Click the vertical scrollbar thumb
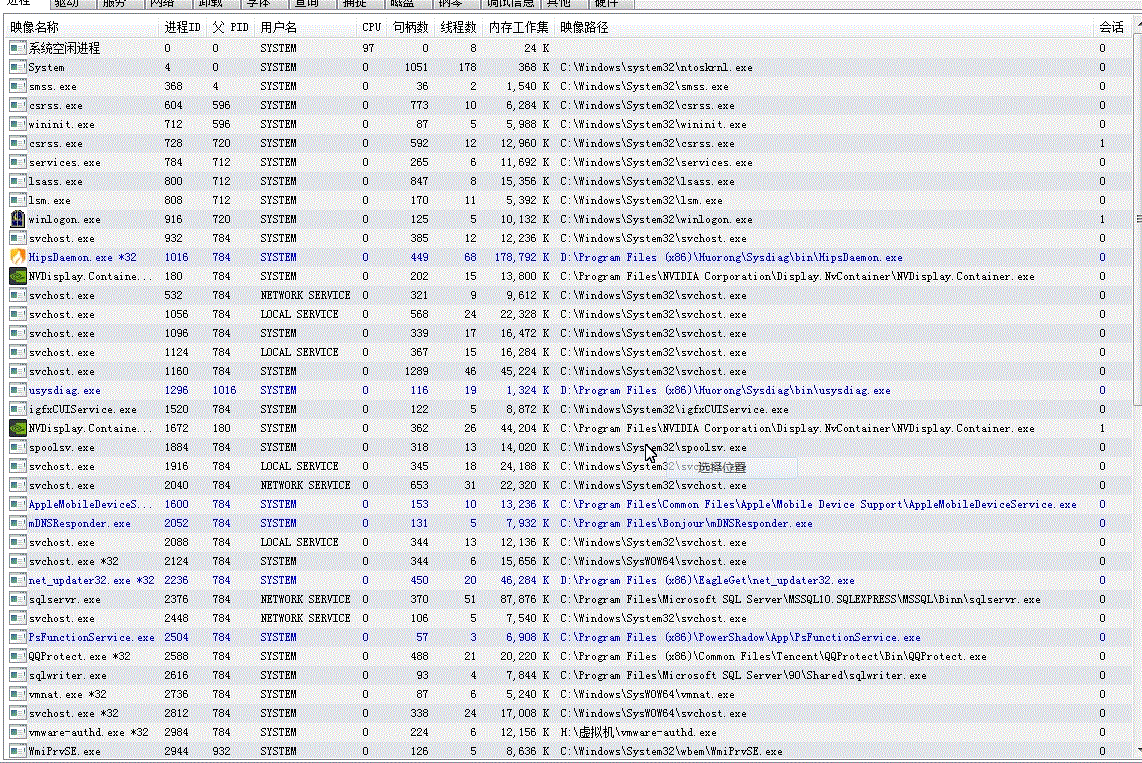Image resolution: width=1142 pixels, height=763 pixels. [x=1138, y=218]
